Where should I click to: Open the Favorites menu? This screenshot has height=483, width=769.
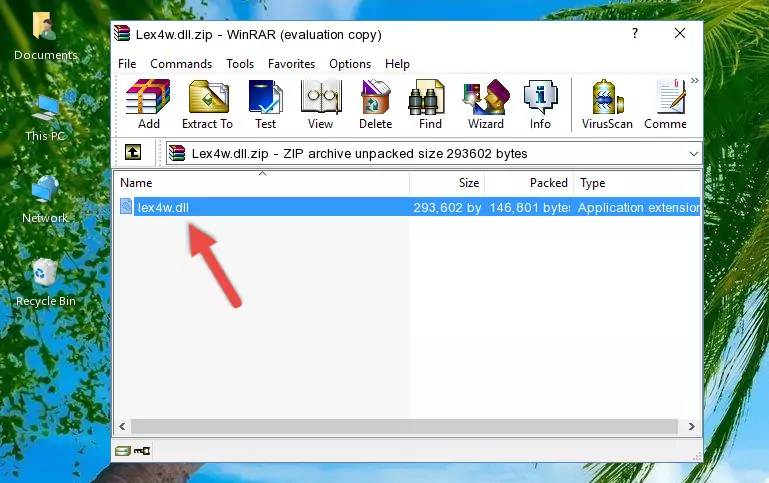291,64
